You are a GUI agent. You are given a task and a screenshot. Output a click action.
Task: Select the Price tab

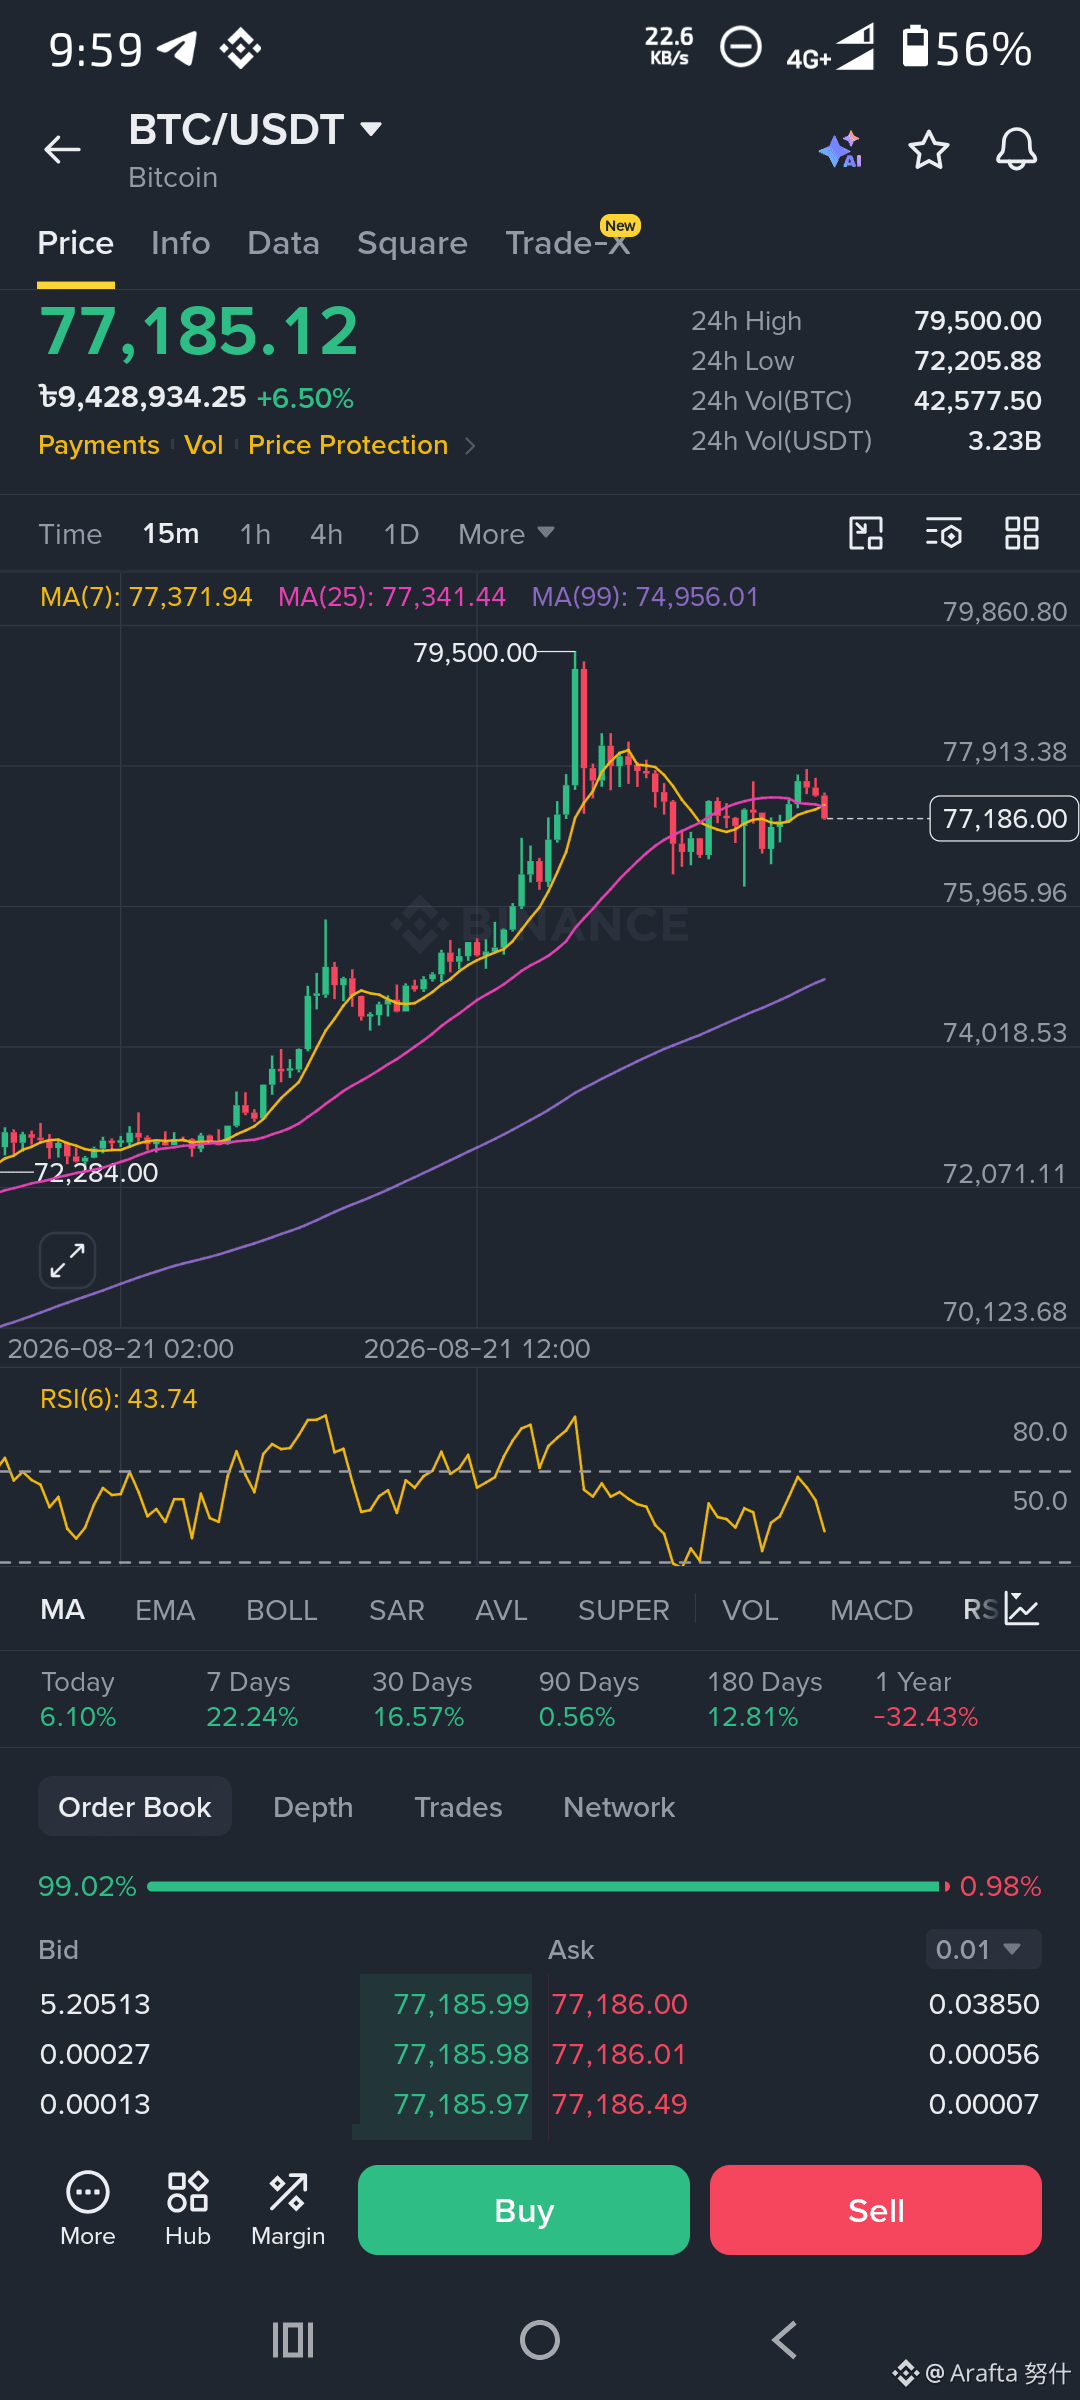[x=76, y=243]
